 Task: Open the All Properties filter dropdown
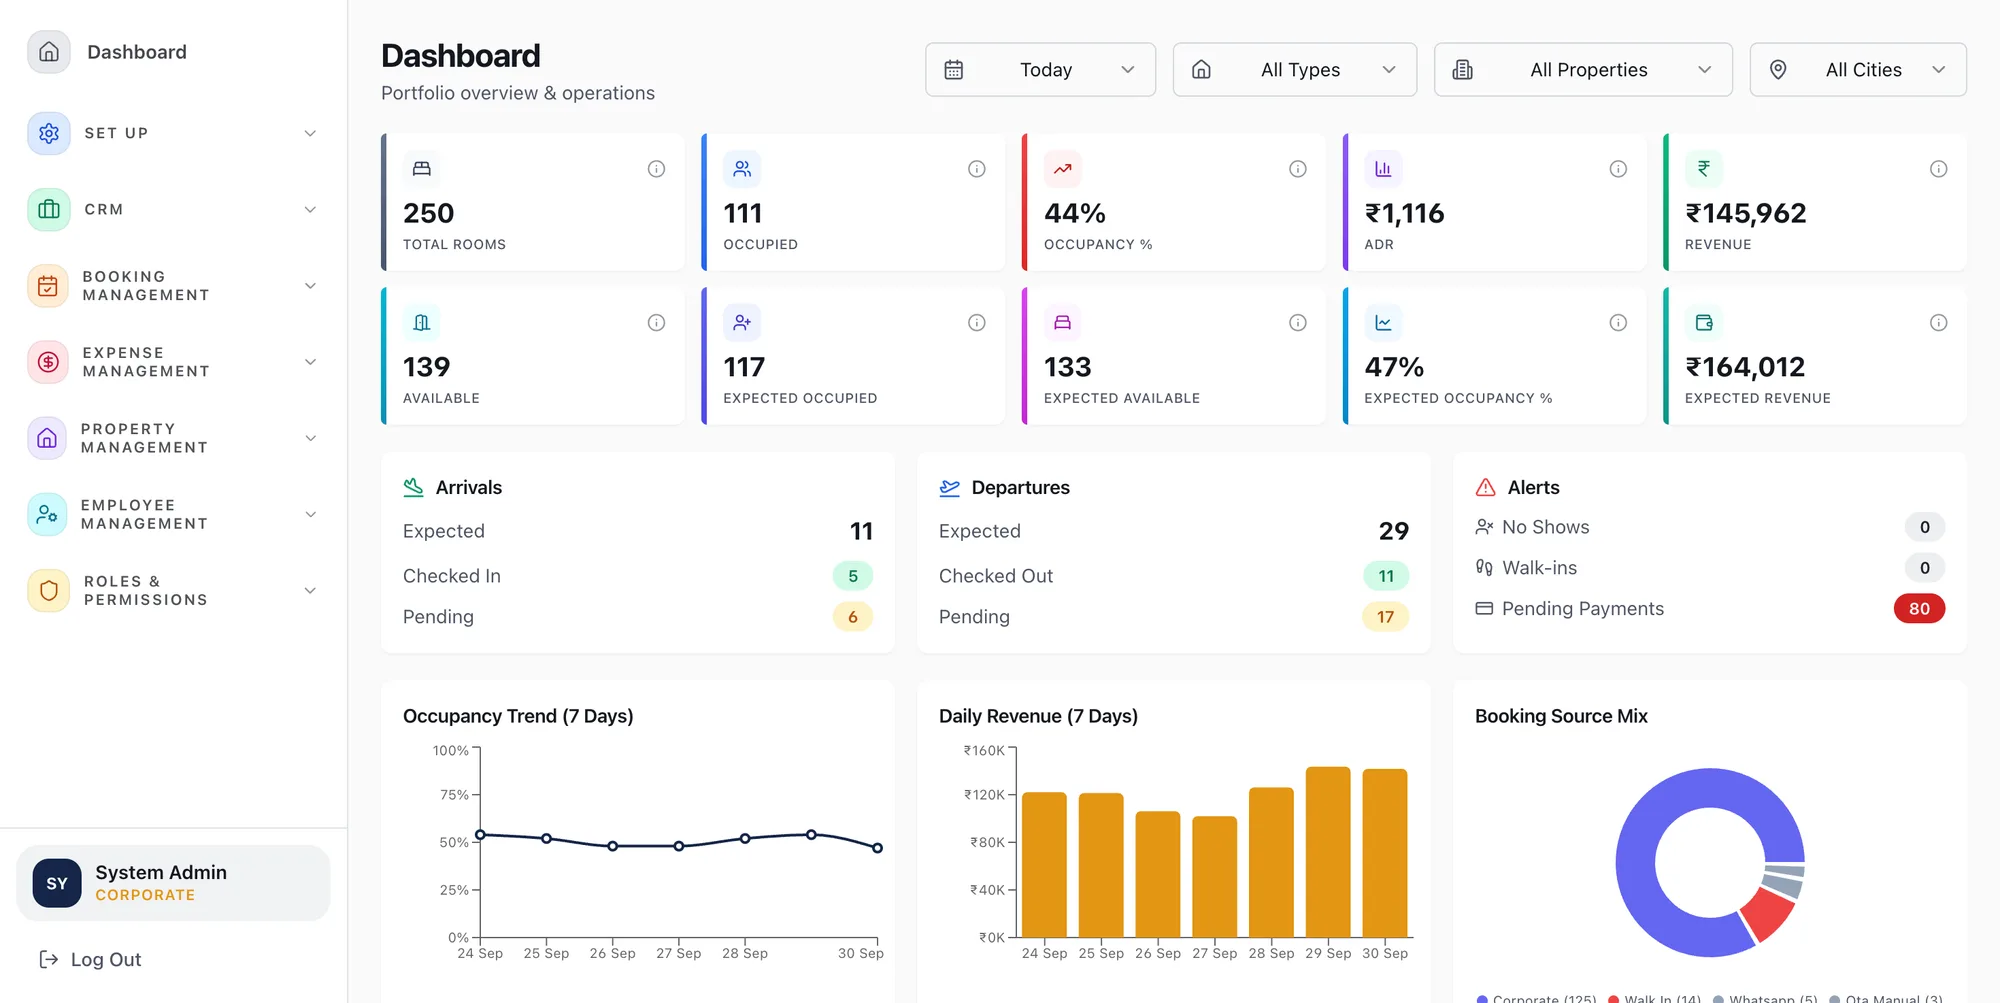point(1584,70)
